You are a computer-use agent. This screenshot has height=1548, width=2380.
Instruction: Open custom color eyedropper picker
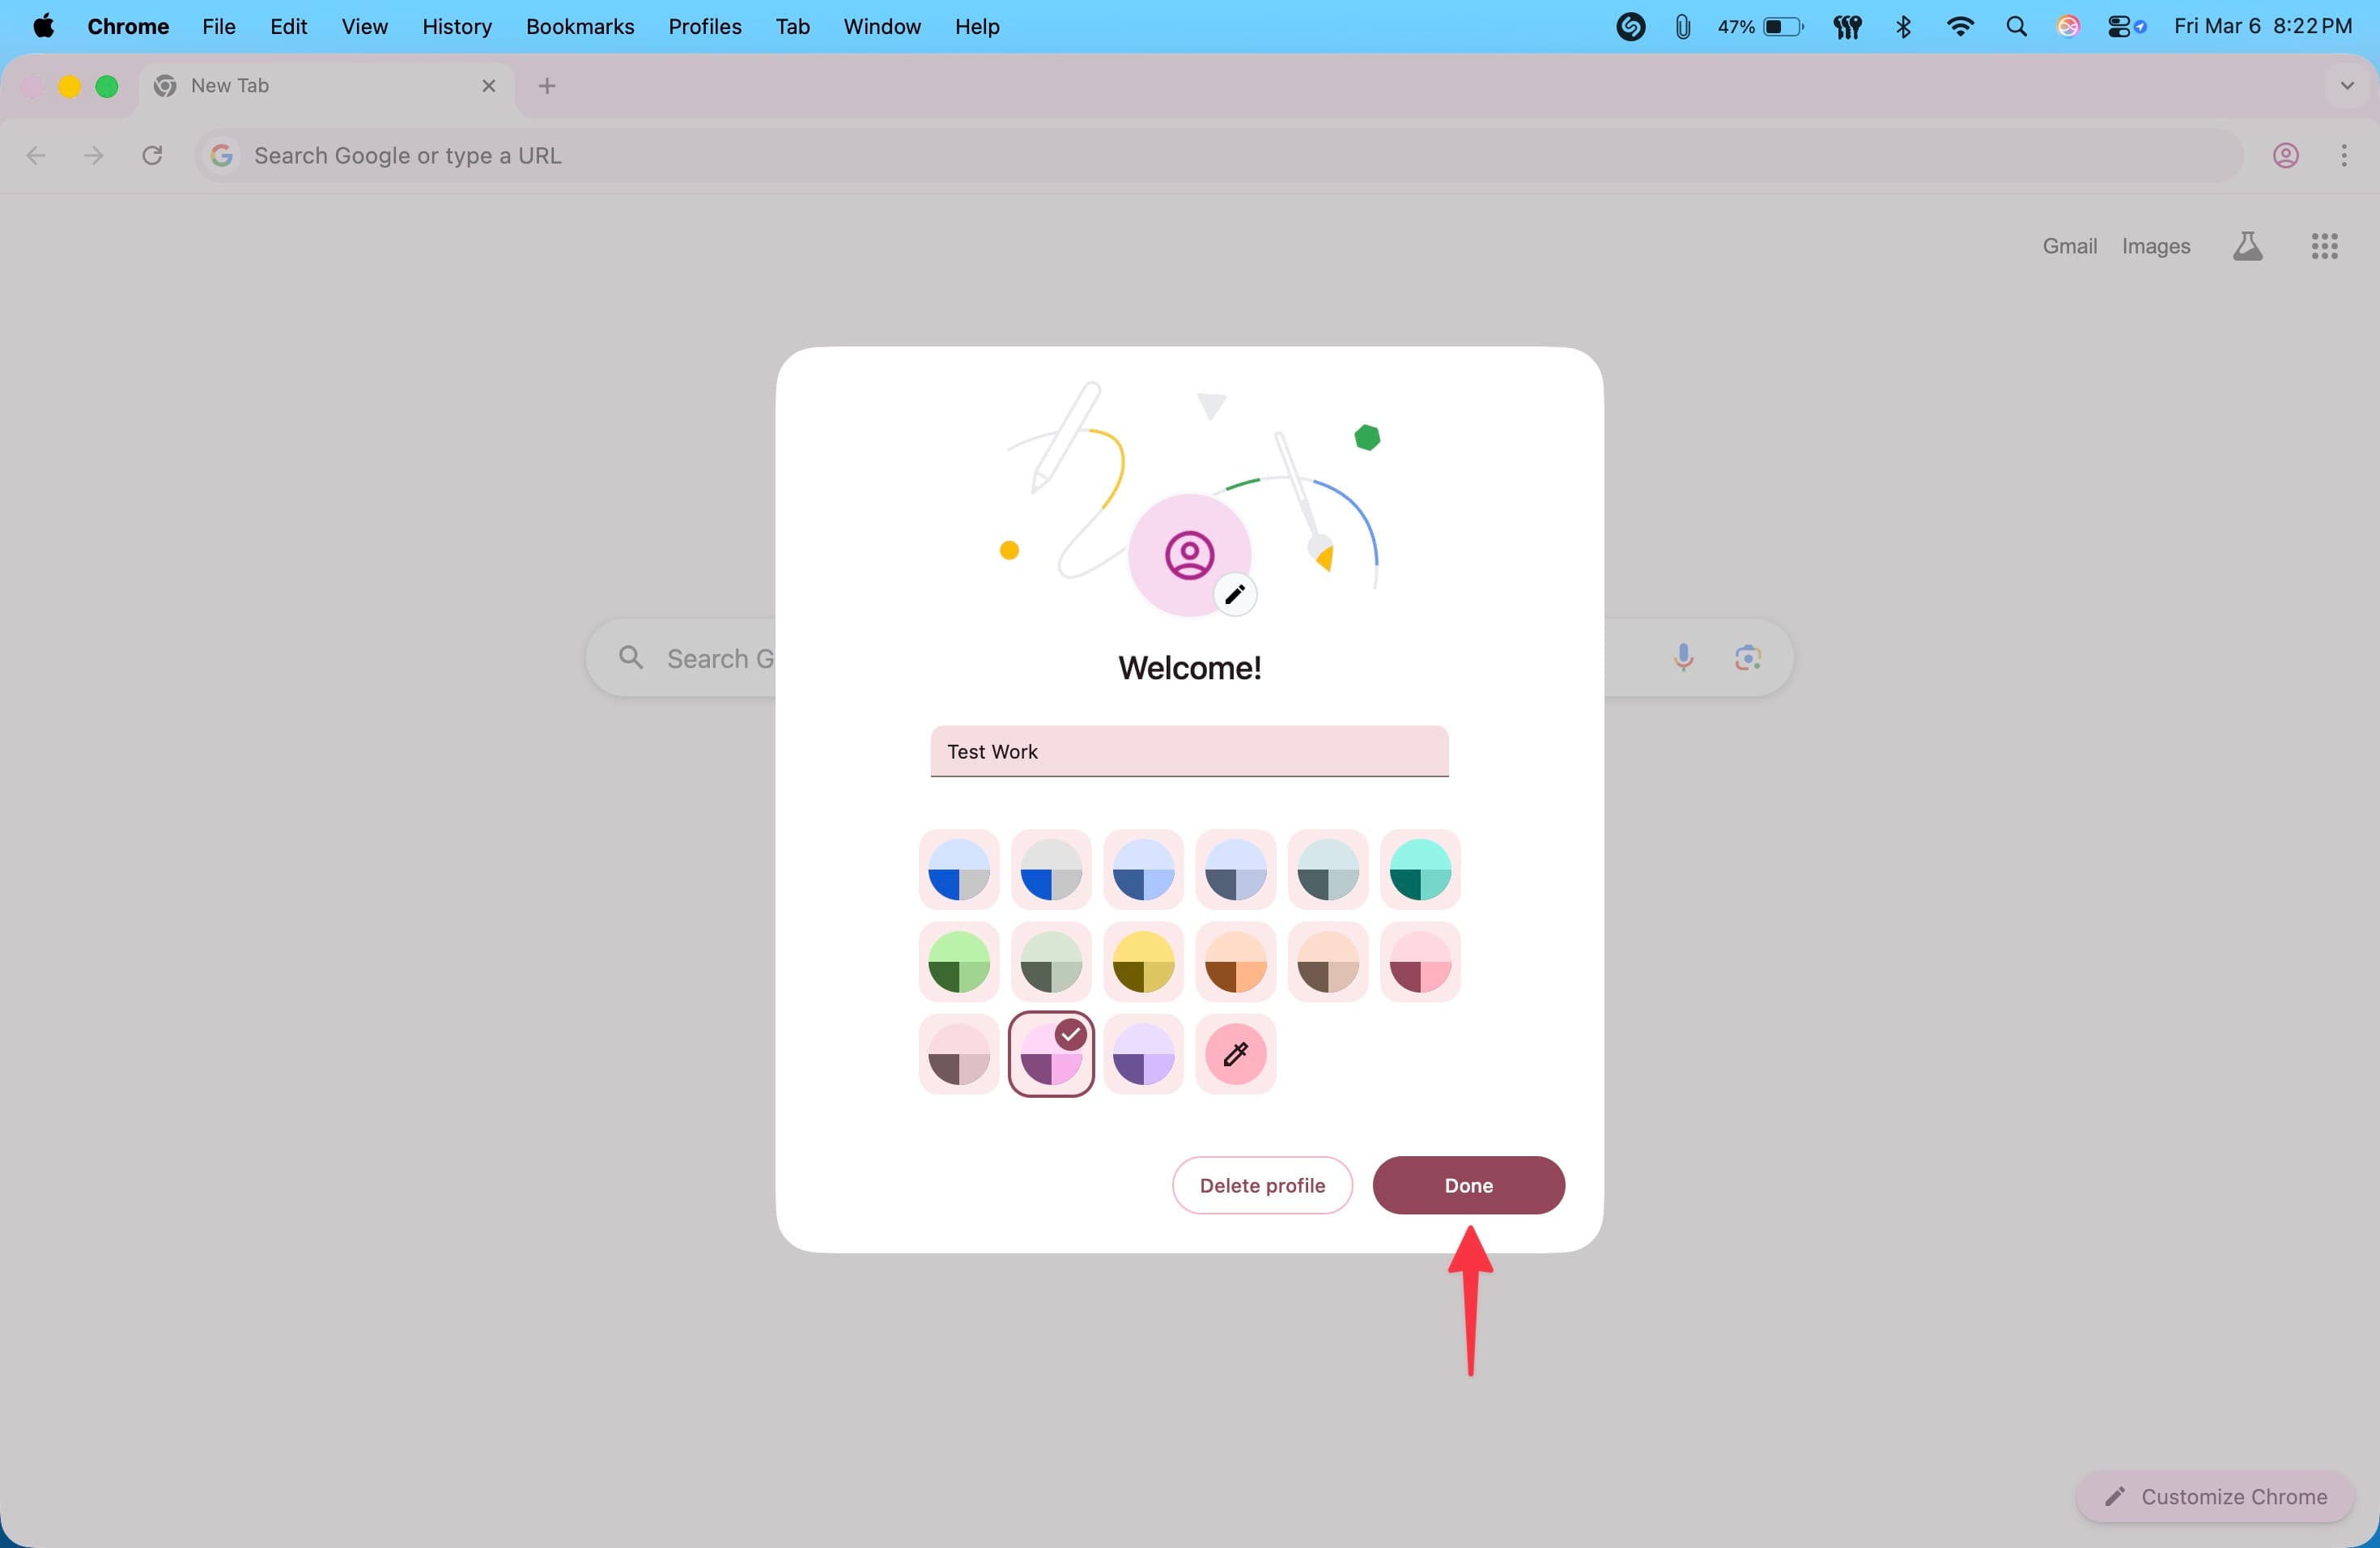point(1235,1054)
